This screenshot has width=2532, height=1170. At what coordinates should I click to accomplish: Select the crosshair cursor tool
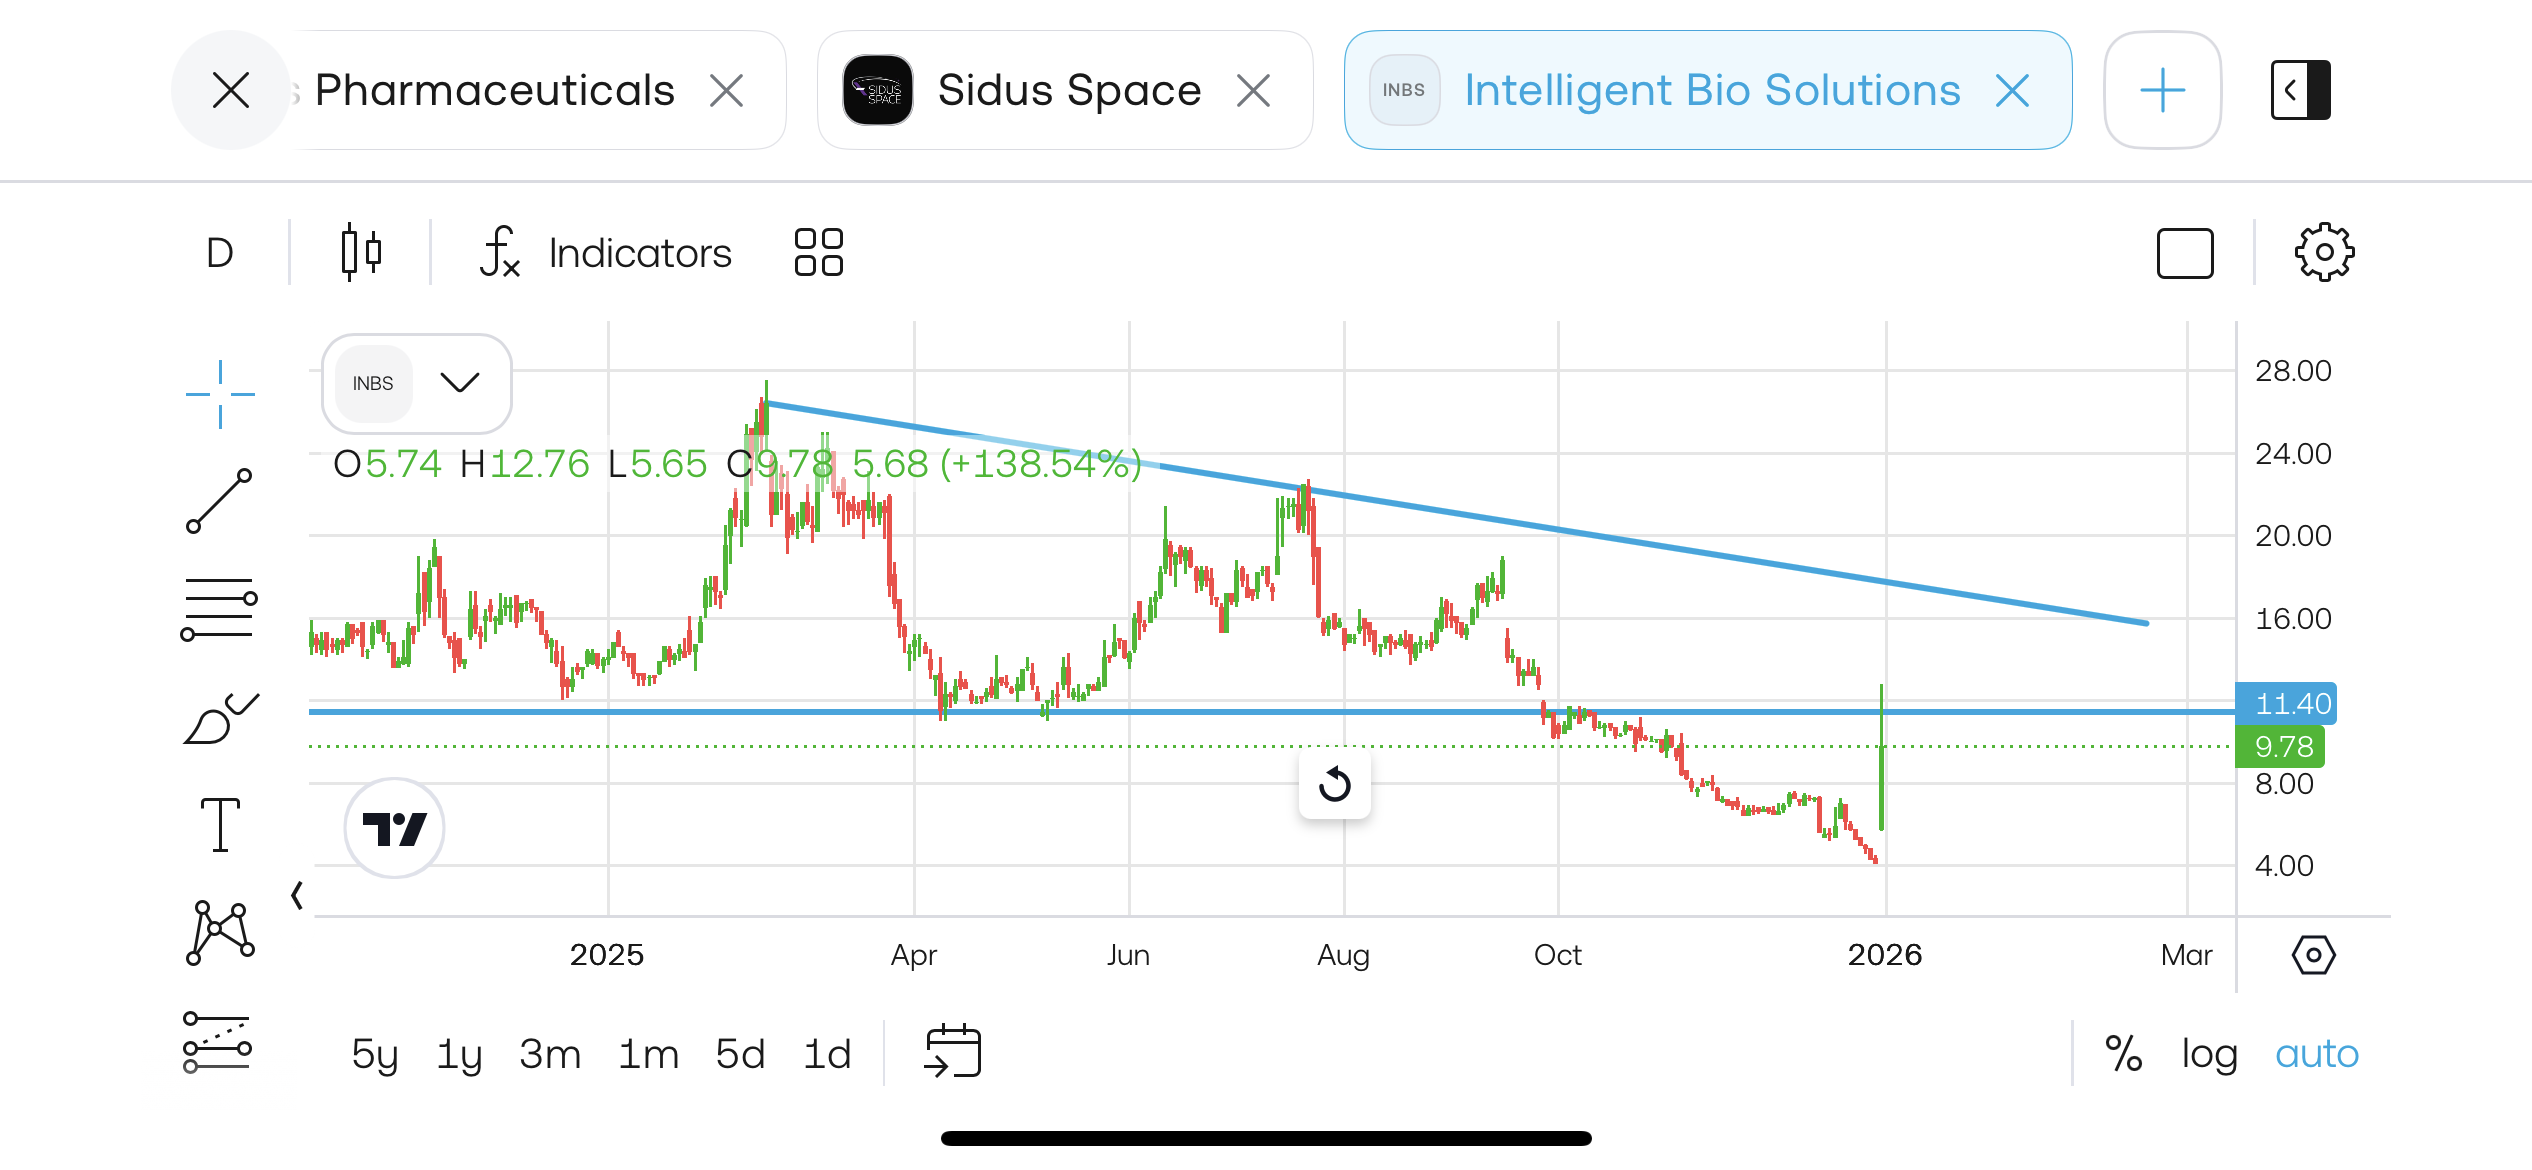(220, 394)
